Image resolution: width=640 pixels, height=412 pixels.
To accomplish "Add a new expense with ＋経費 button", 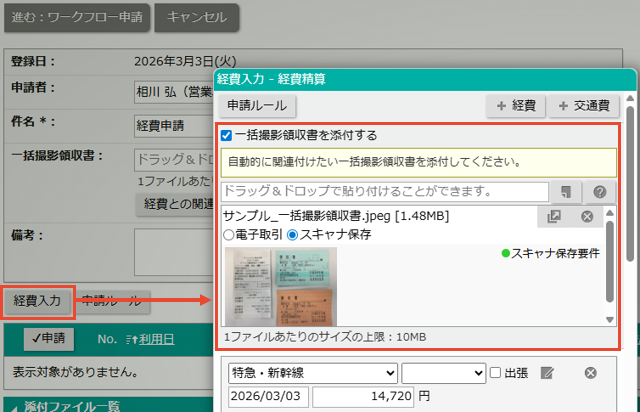I will click(x=515, y=106).
